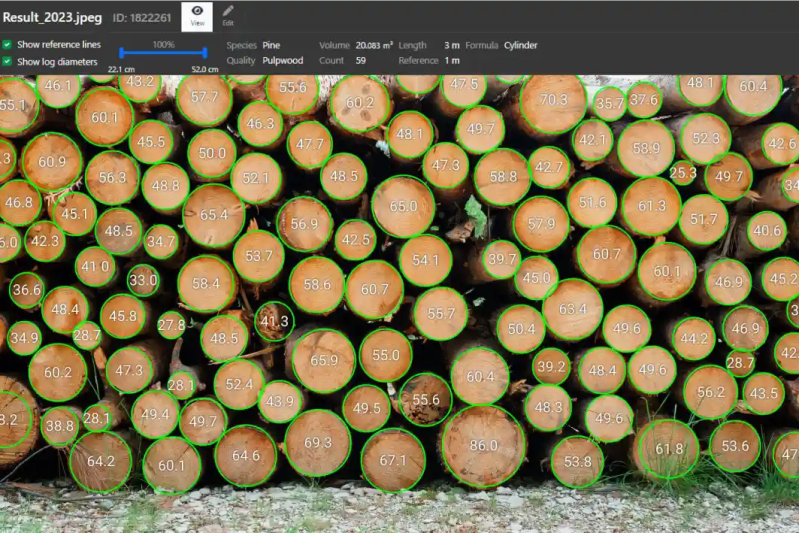
Task: Select the log labeled 69.3
Action: click(x=317, y=443)
